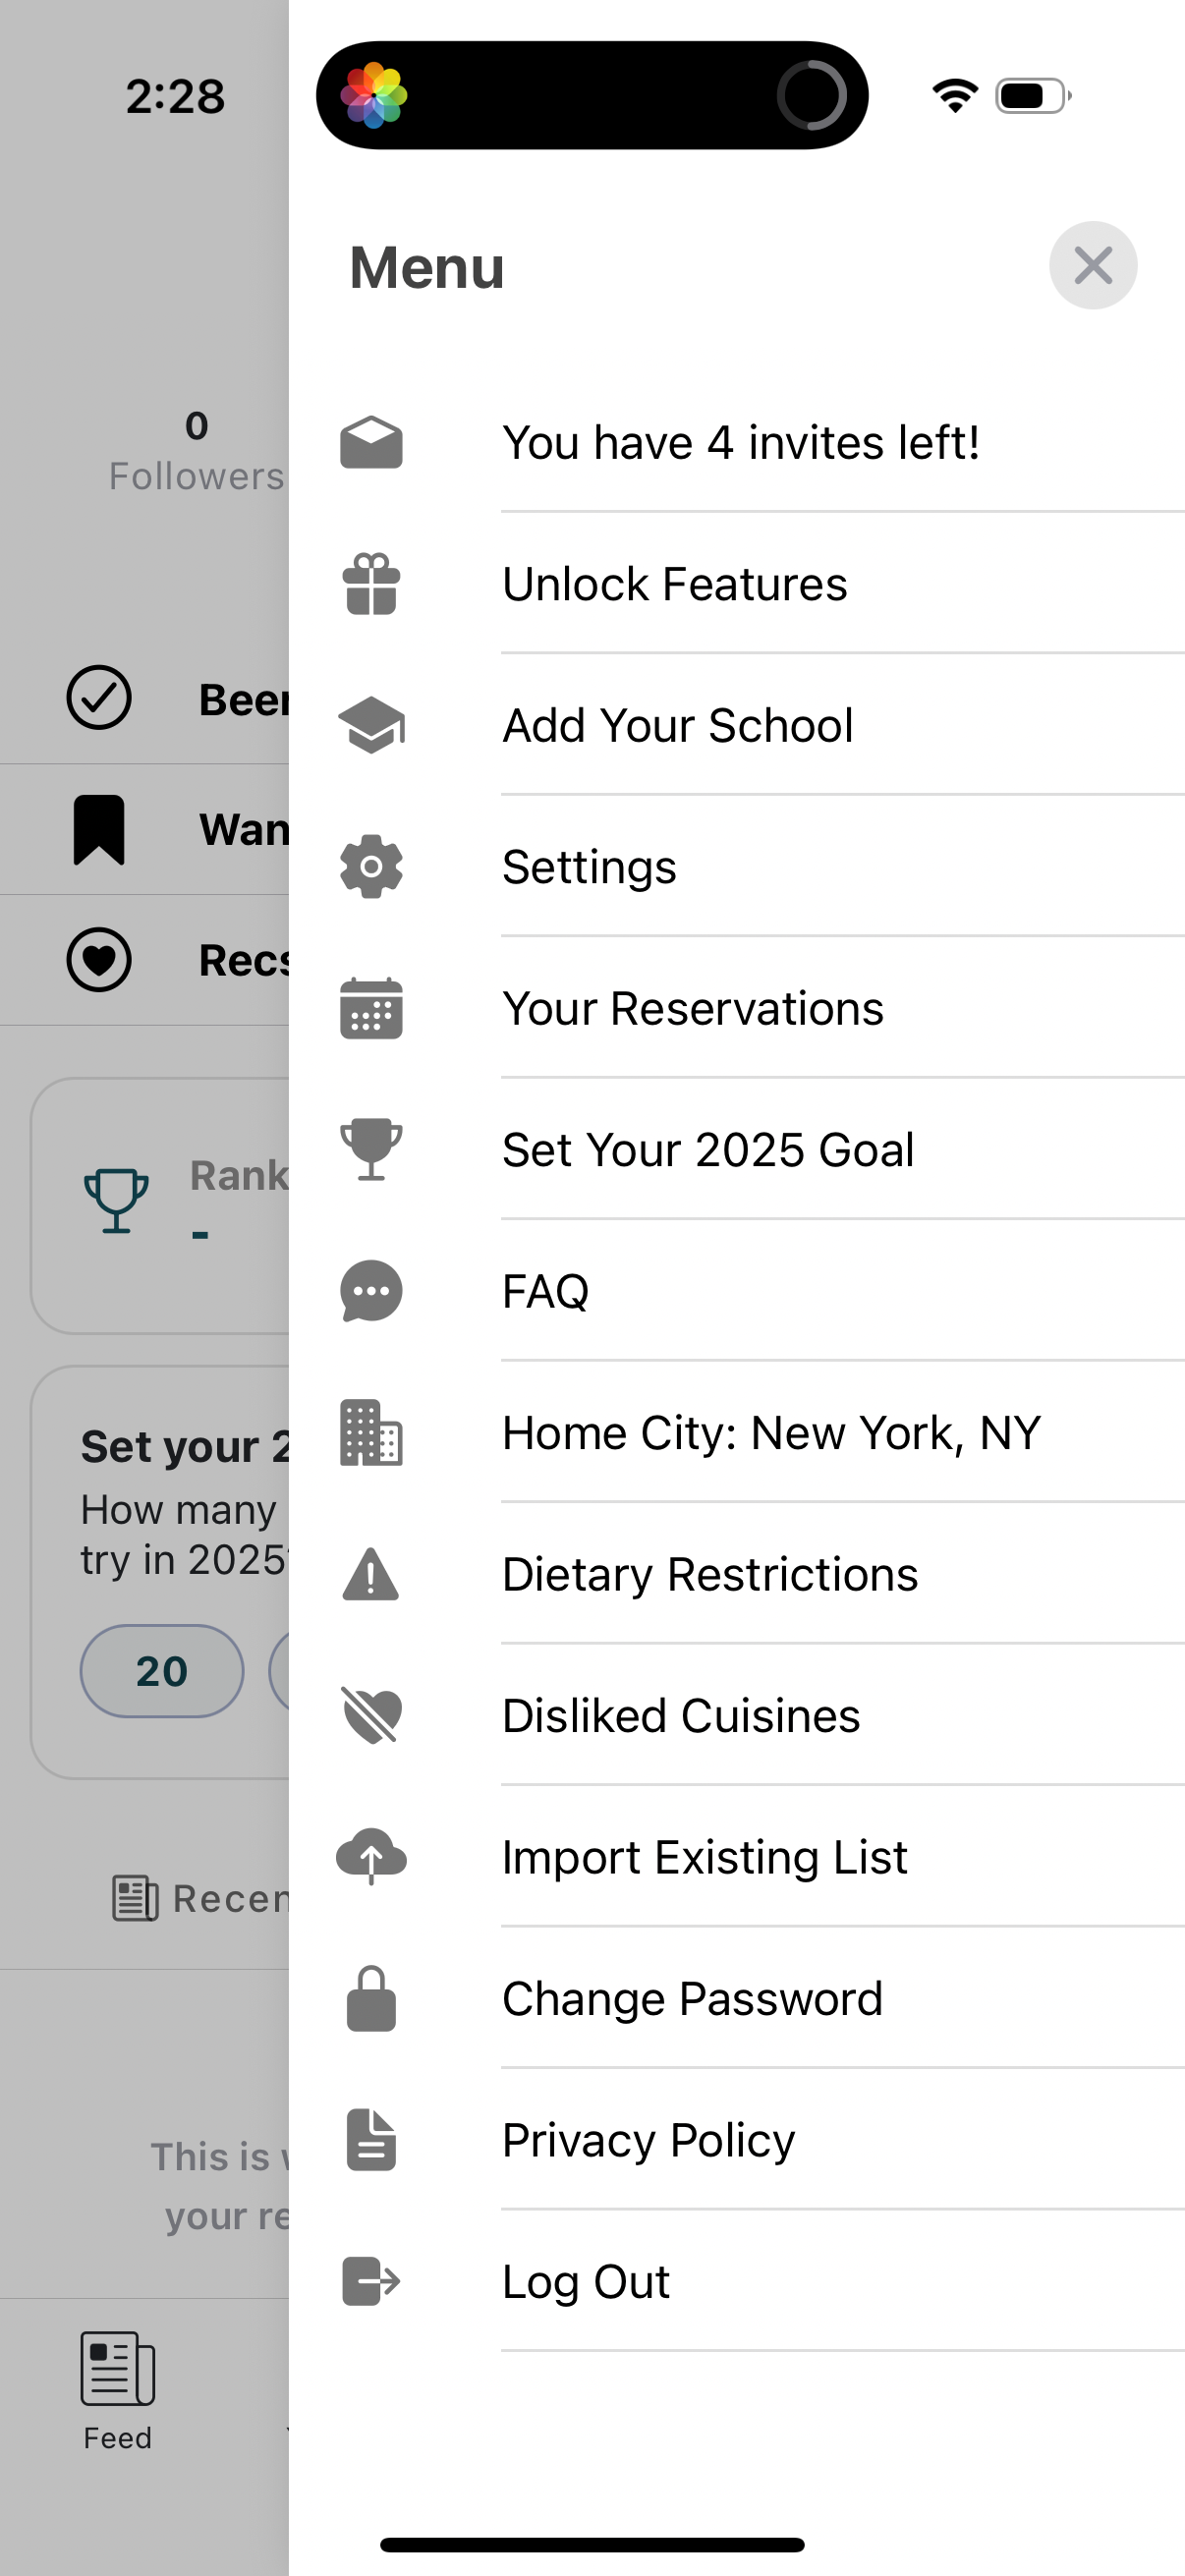1185x2576 pixels.
Task: Open Your Reservations
Action: (692, 1008)
